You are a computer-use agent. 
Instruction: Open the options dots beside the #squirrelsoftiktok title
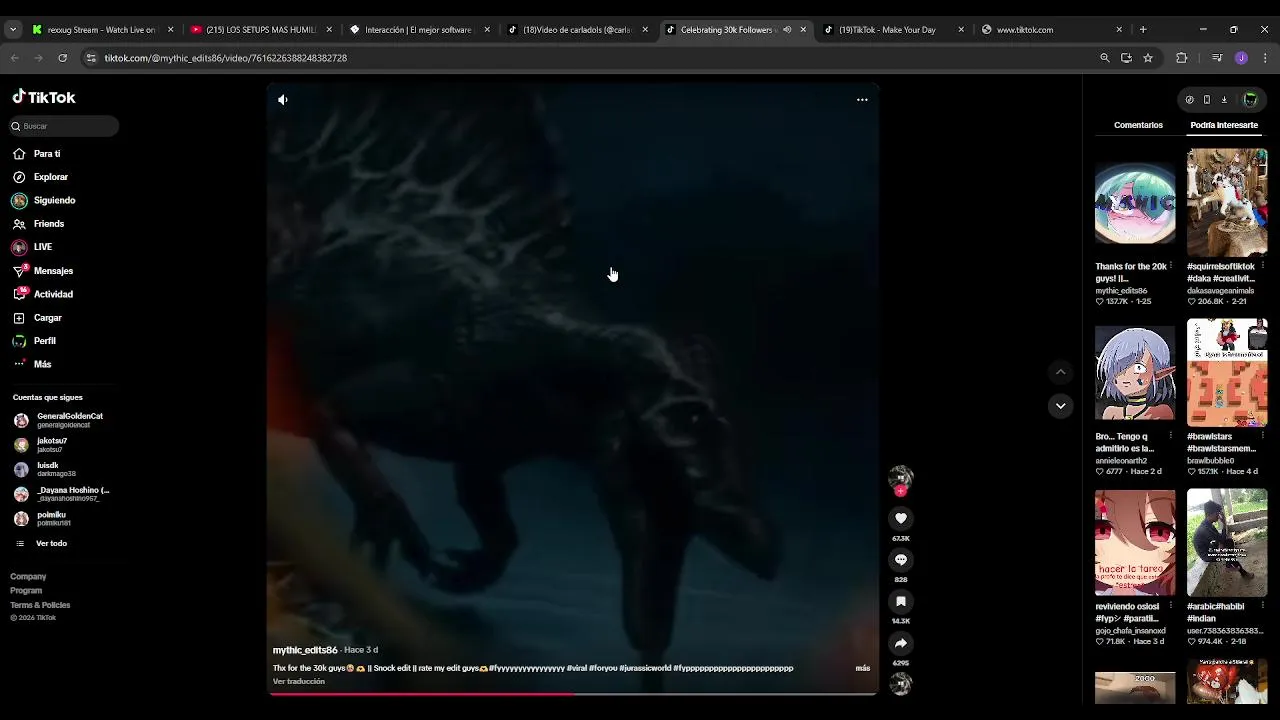1263,267
